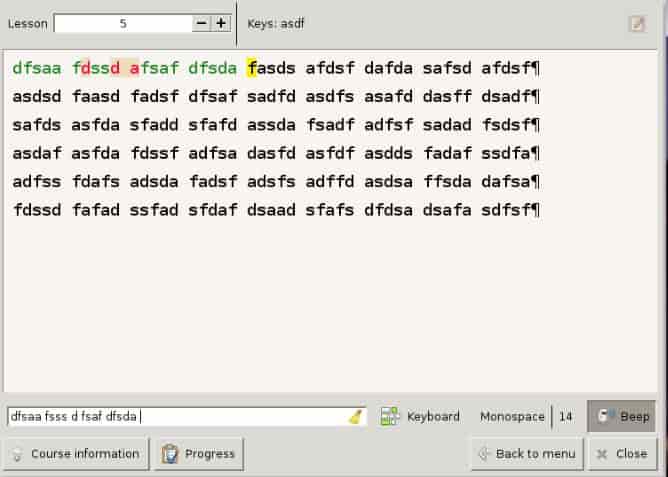Click the word 'asdsd' in second line
This screenshot has height=477, width=668.
37,97
